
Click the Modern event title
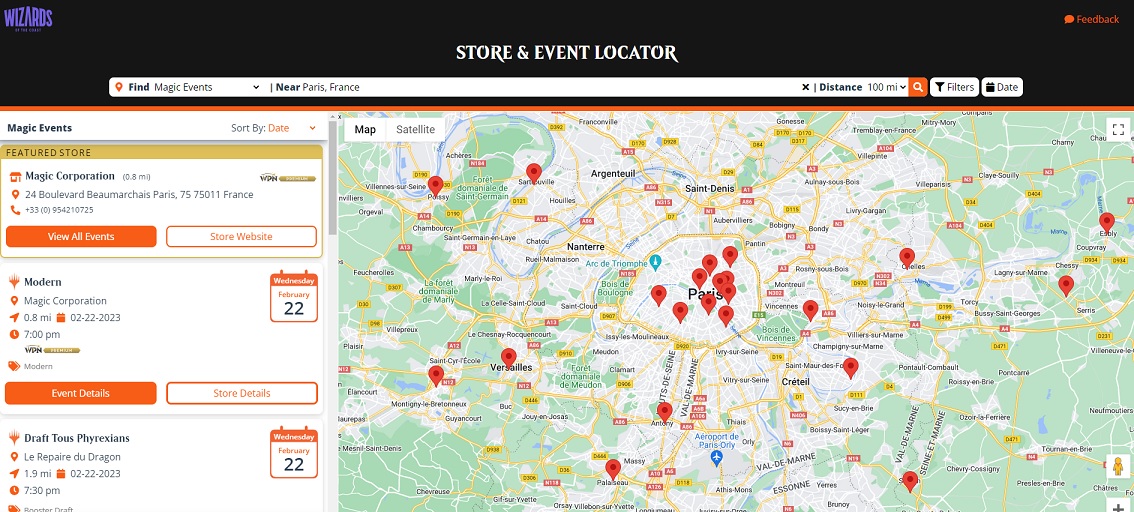pyautogui.click(x=43, y=282)
